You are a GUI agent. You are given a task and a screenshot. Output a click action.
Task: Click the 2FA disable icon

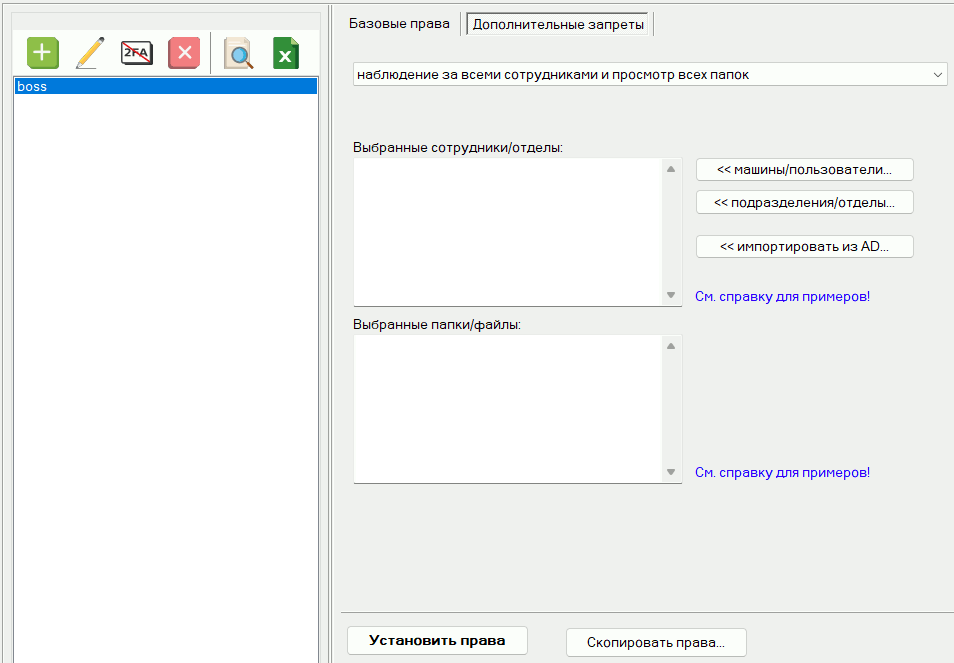coord(137,52)
